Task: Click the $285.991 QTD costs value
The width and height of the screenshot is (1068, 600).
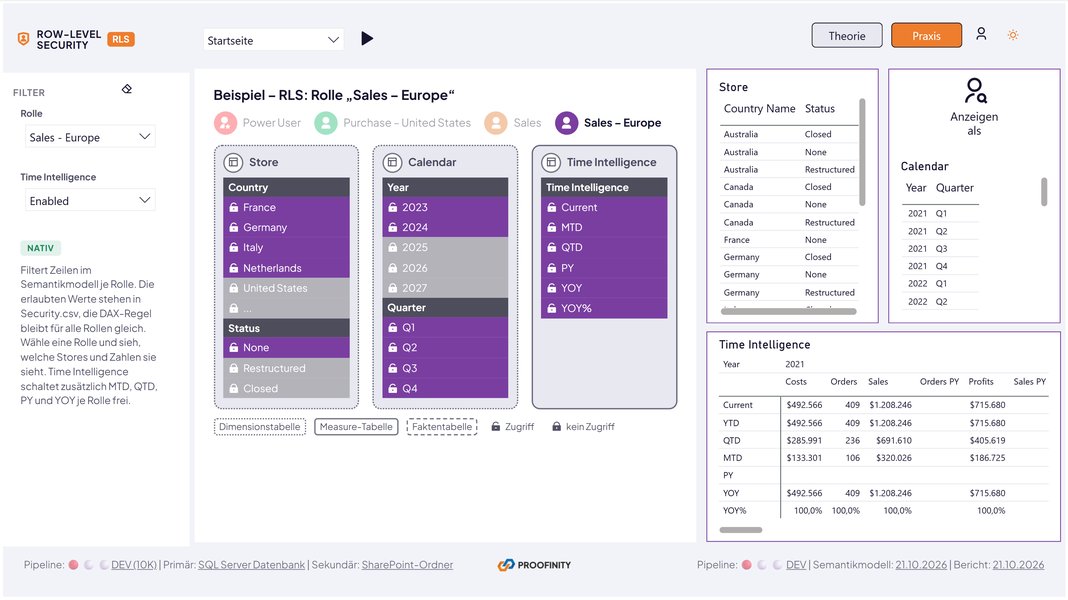Action: click(804, 441)
